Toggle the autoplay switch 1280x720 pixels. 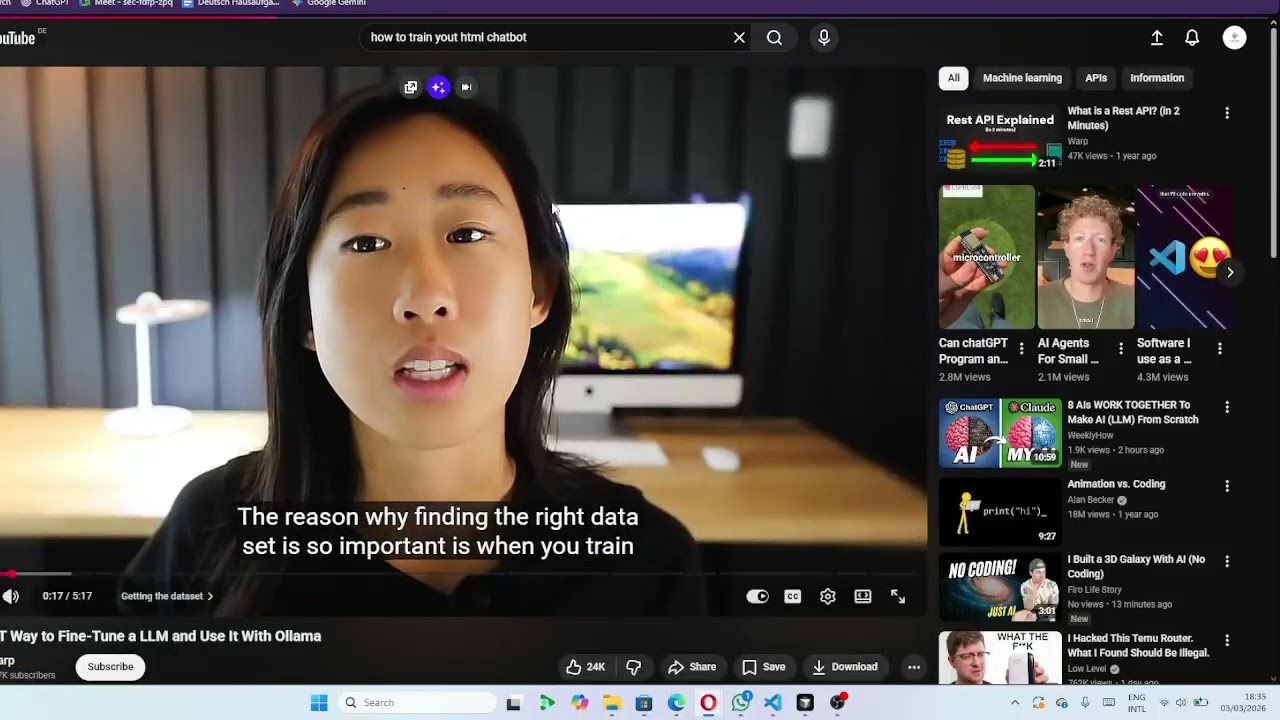[x=758, y=596]
